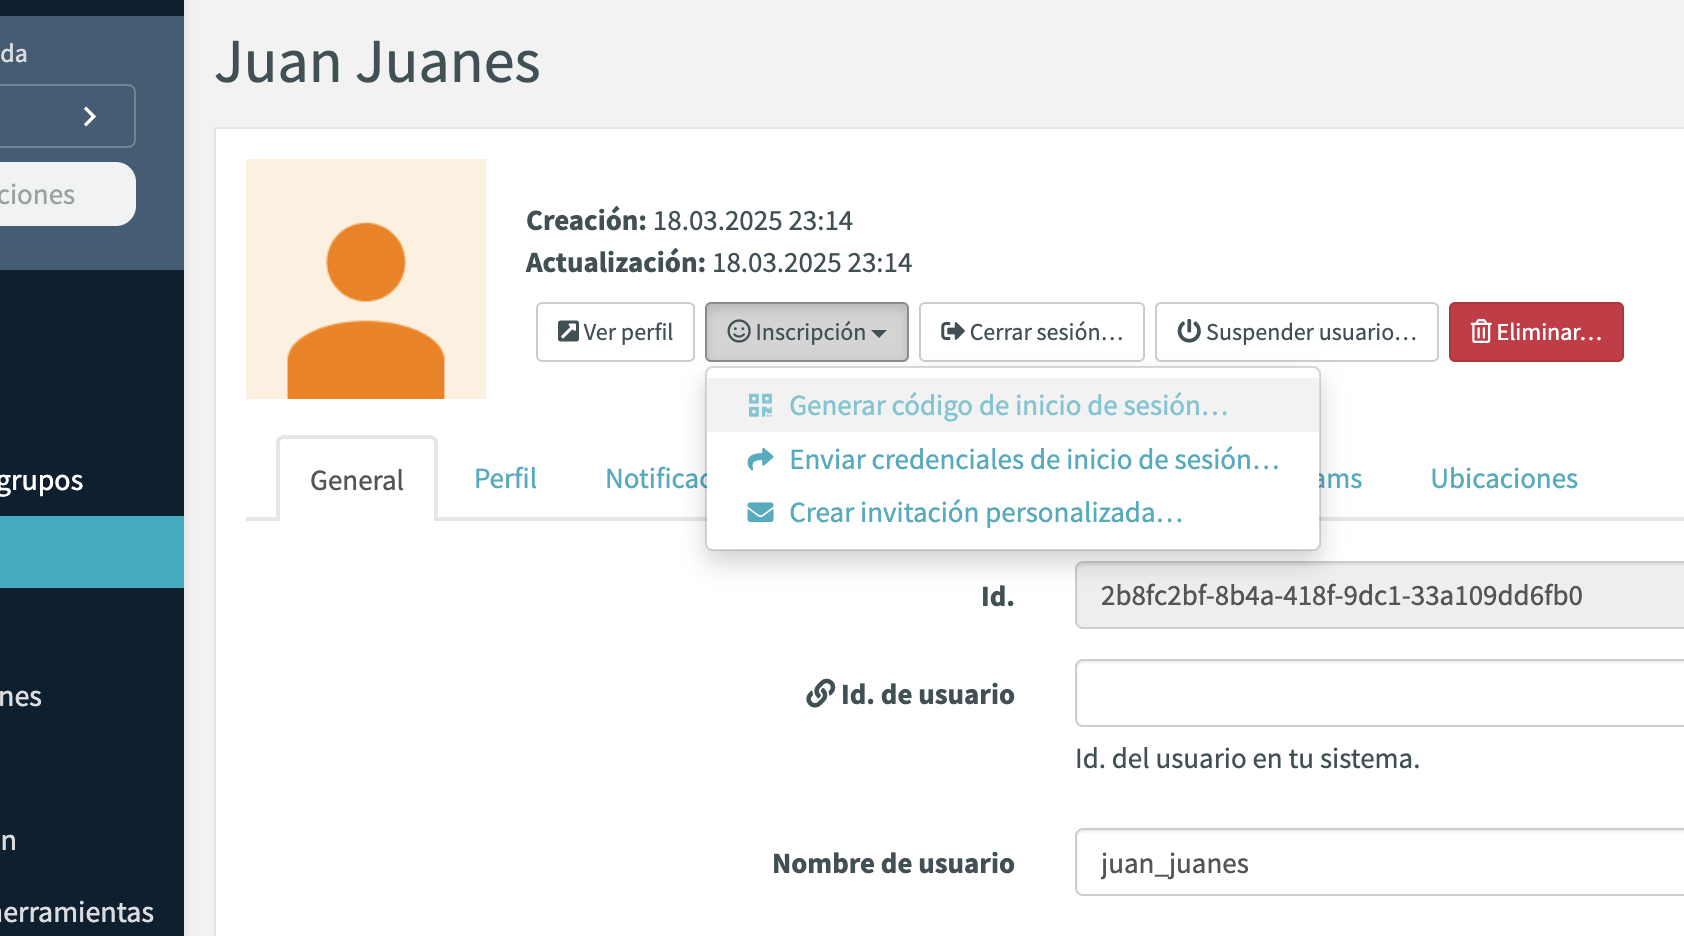
Task: Open the Ubicaciones tab
Action: coord(1504,479)
